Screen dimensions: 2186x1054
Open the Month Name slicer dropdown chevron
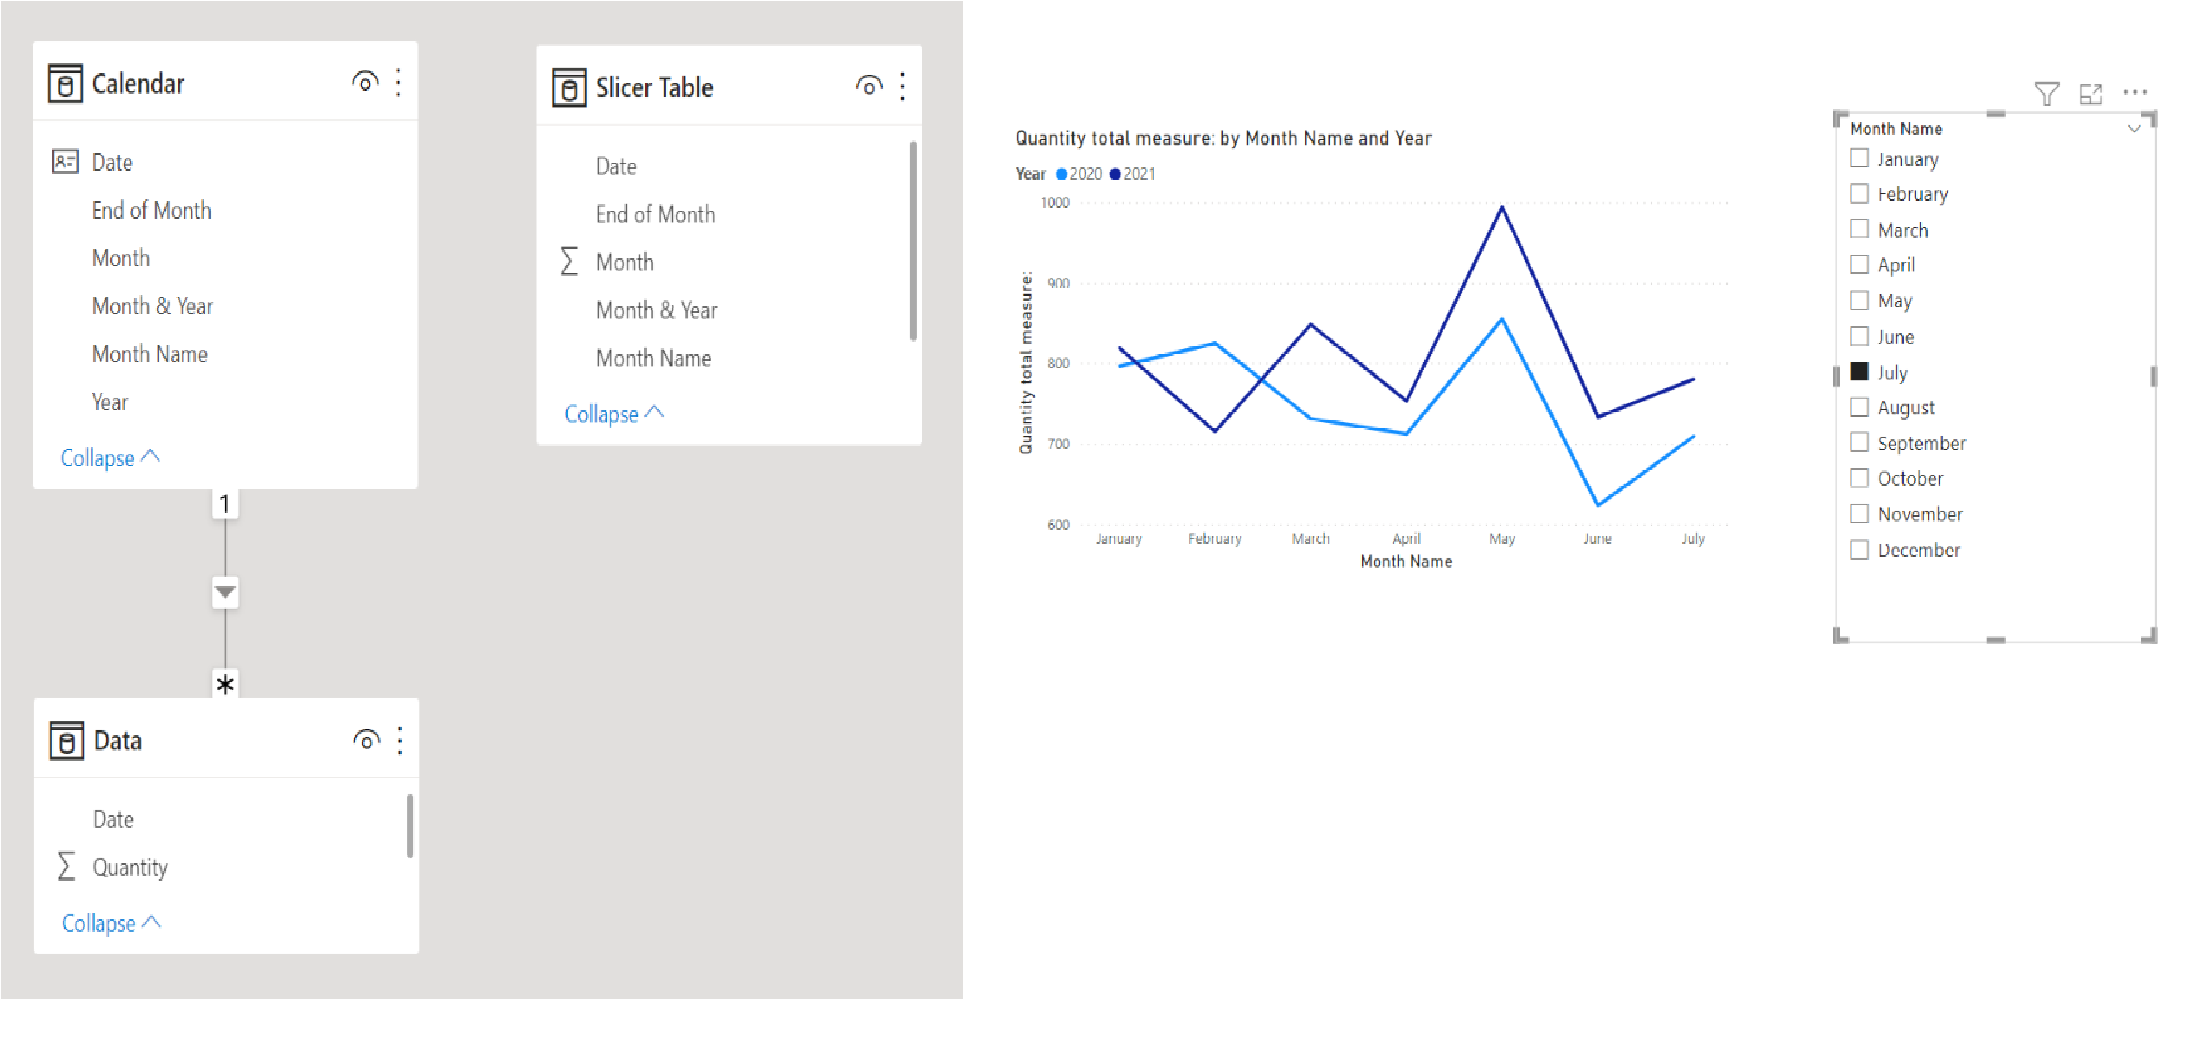(x=2134, y=128)
